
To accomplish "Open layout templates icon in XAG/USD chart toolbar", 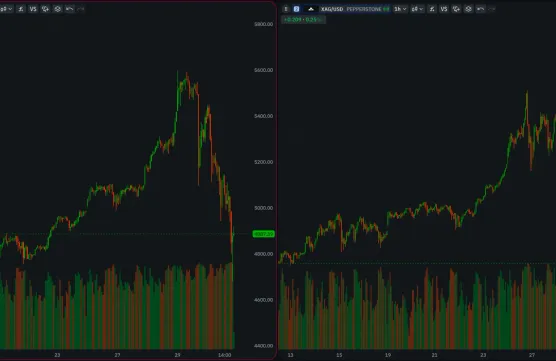I will pyautogui.click(x=468, y=9).
